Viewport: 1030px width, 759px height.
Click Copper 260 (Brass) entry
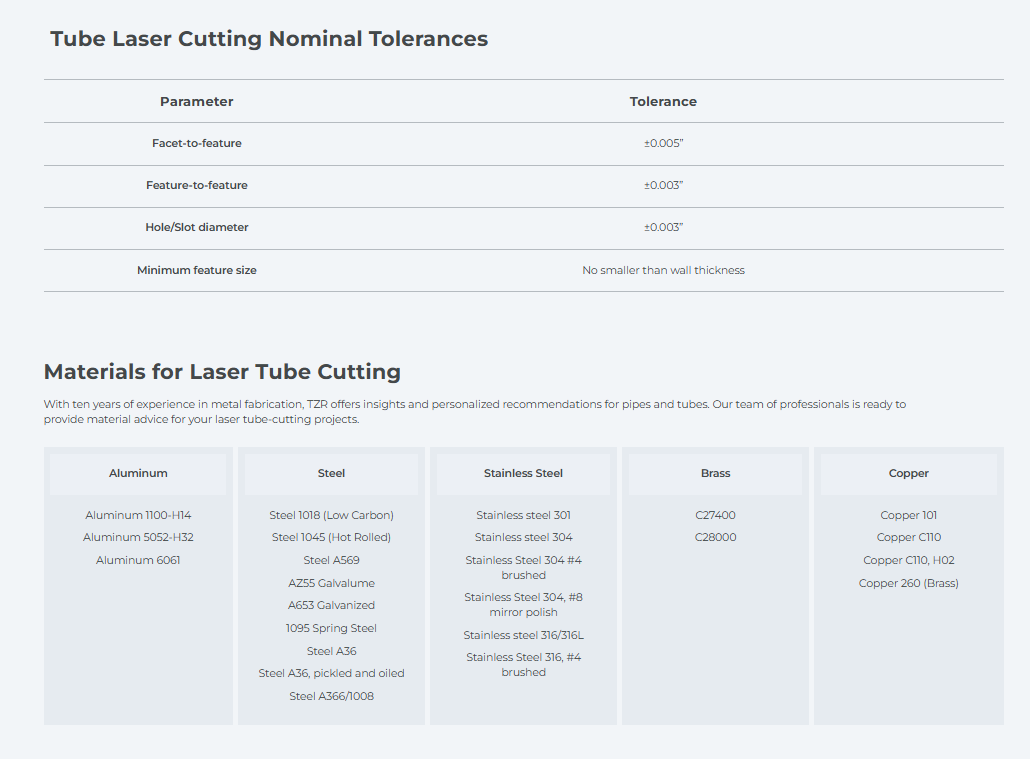pyautogui.click(x=908, y=584)
